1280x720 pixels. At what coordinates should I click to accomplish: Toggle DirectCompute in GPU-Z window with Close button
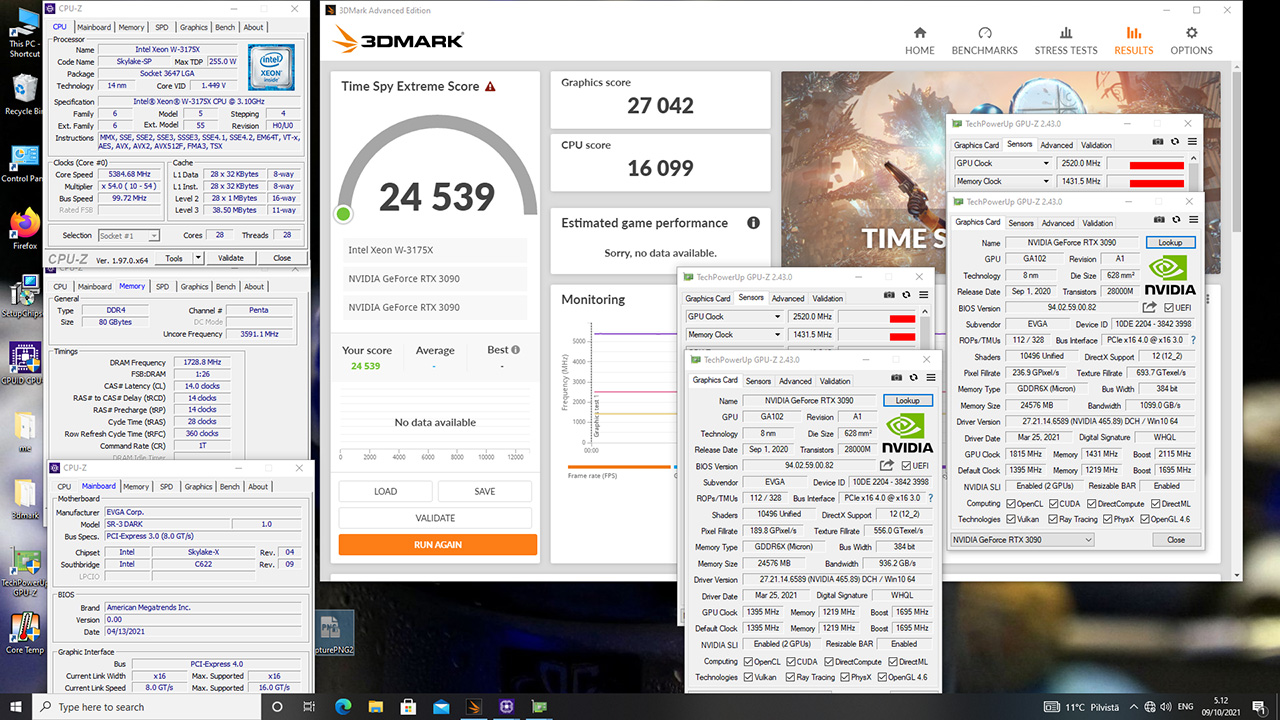[x=1091, y=504]
